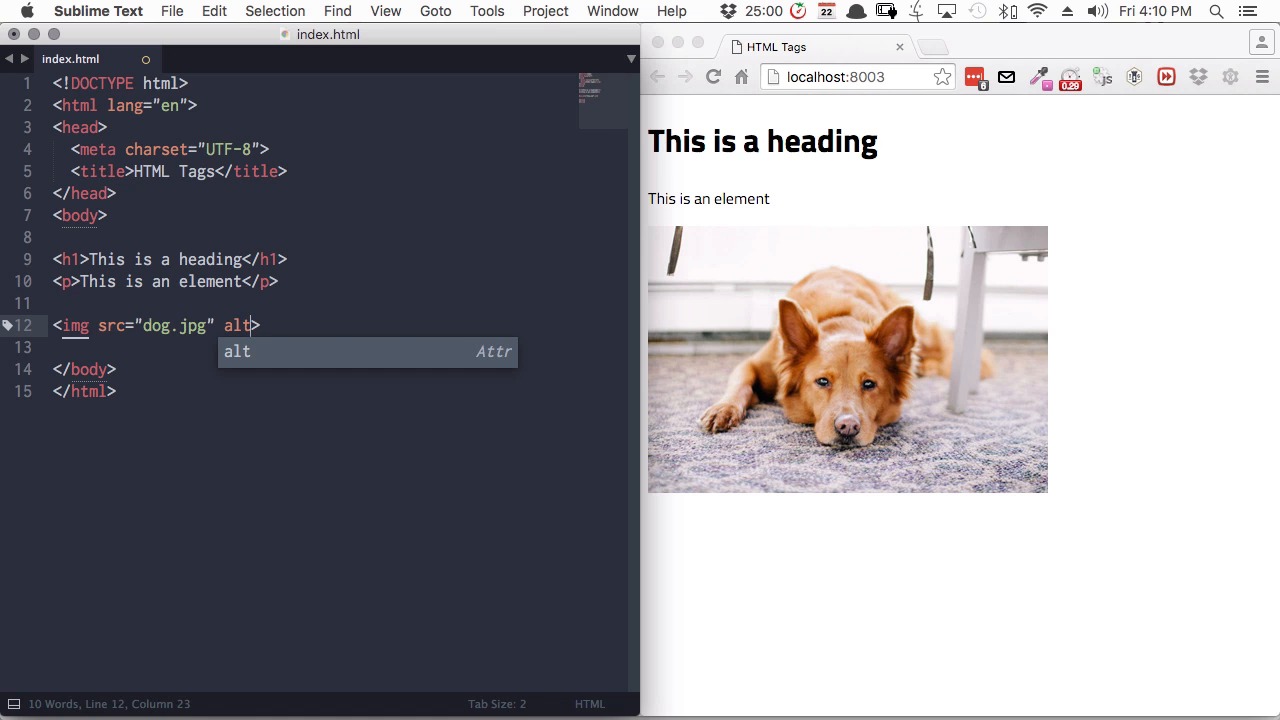Image resolution: width=1280 pixels, height=720 pixels.
Task: Open the Wi-Fi menu
Action: coord(1037,11)
